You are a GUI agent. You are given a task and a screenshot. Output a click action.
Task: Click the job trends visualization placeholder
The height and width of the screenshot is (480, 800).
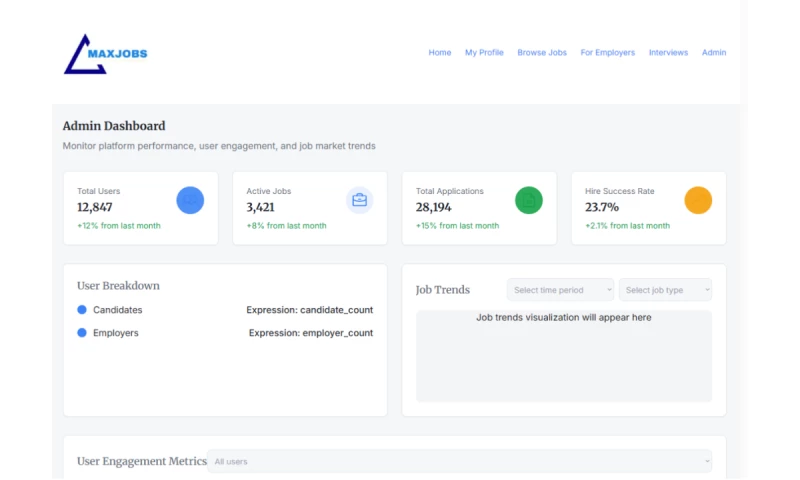(564, 356)
